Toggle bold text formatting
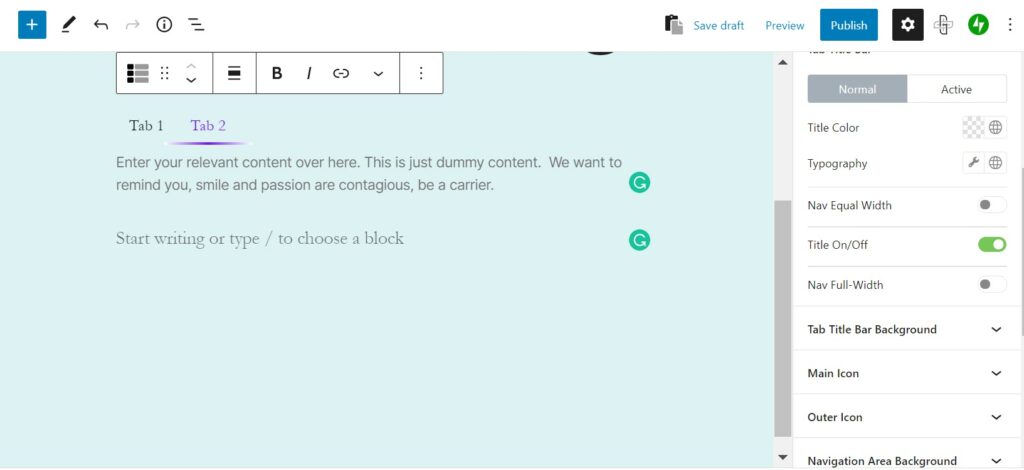Screen dimensions: 1024x470 pyautogui.click(x=277, y=73)
